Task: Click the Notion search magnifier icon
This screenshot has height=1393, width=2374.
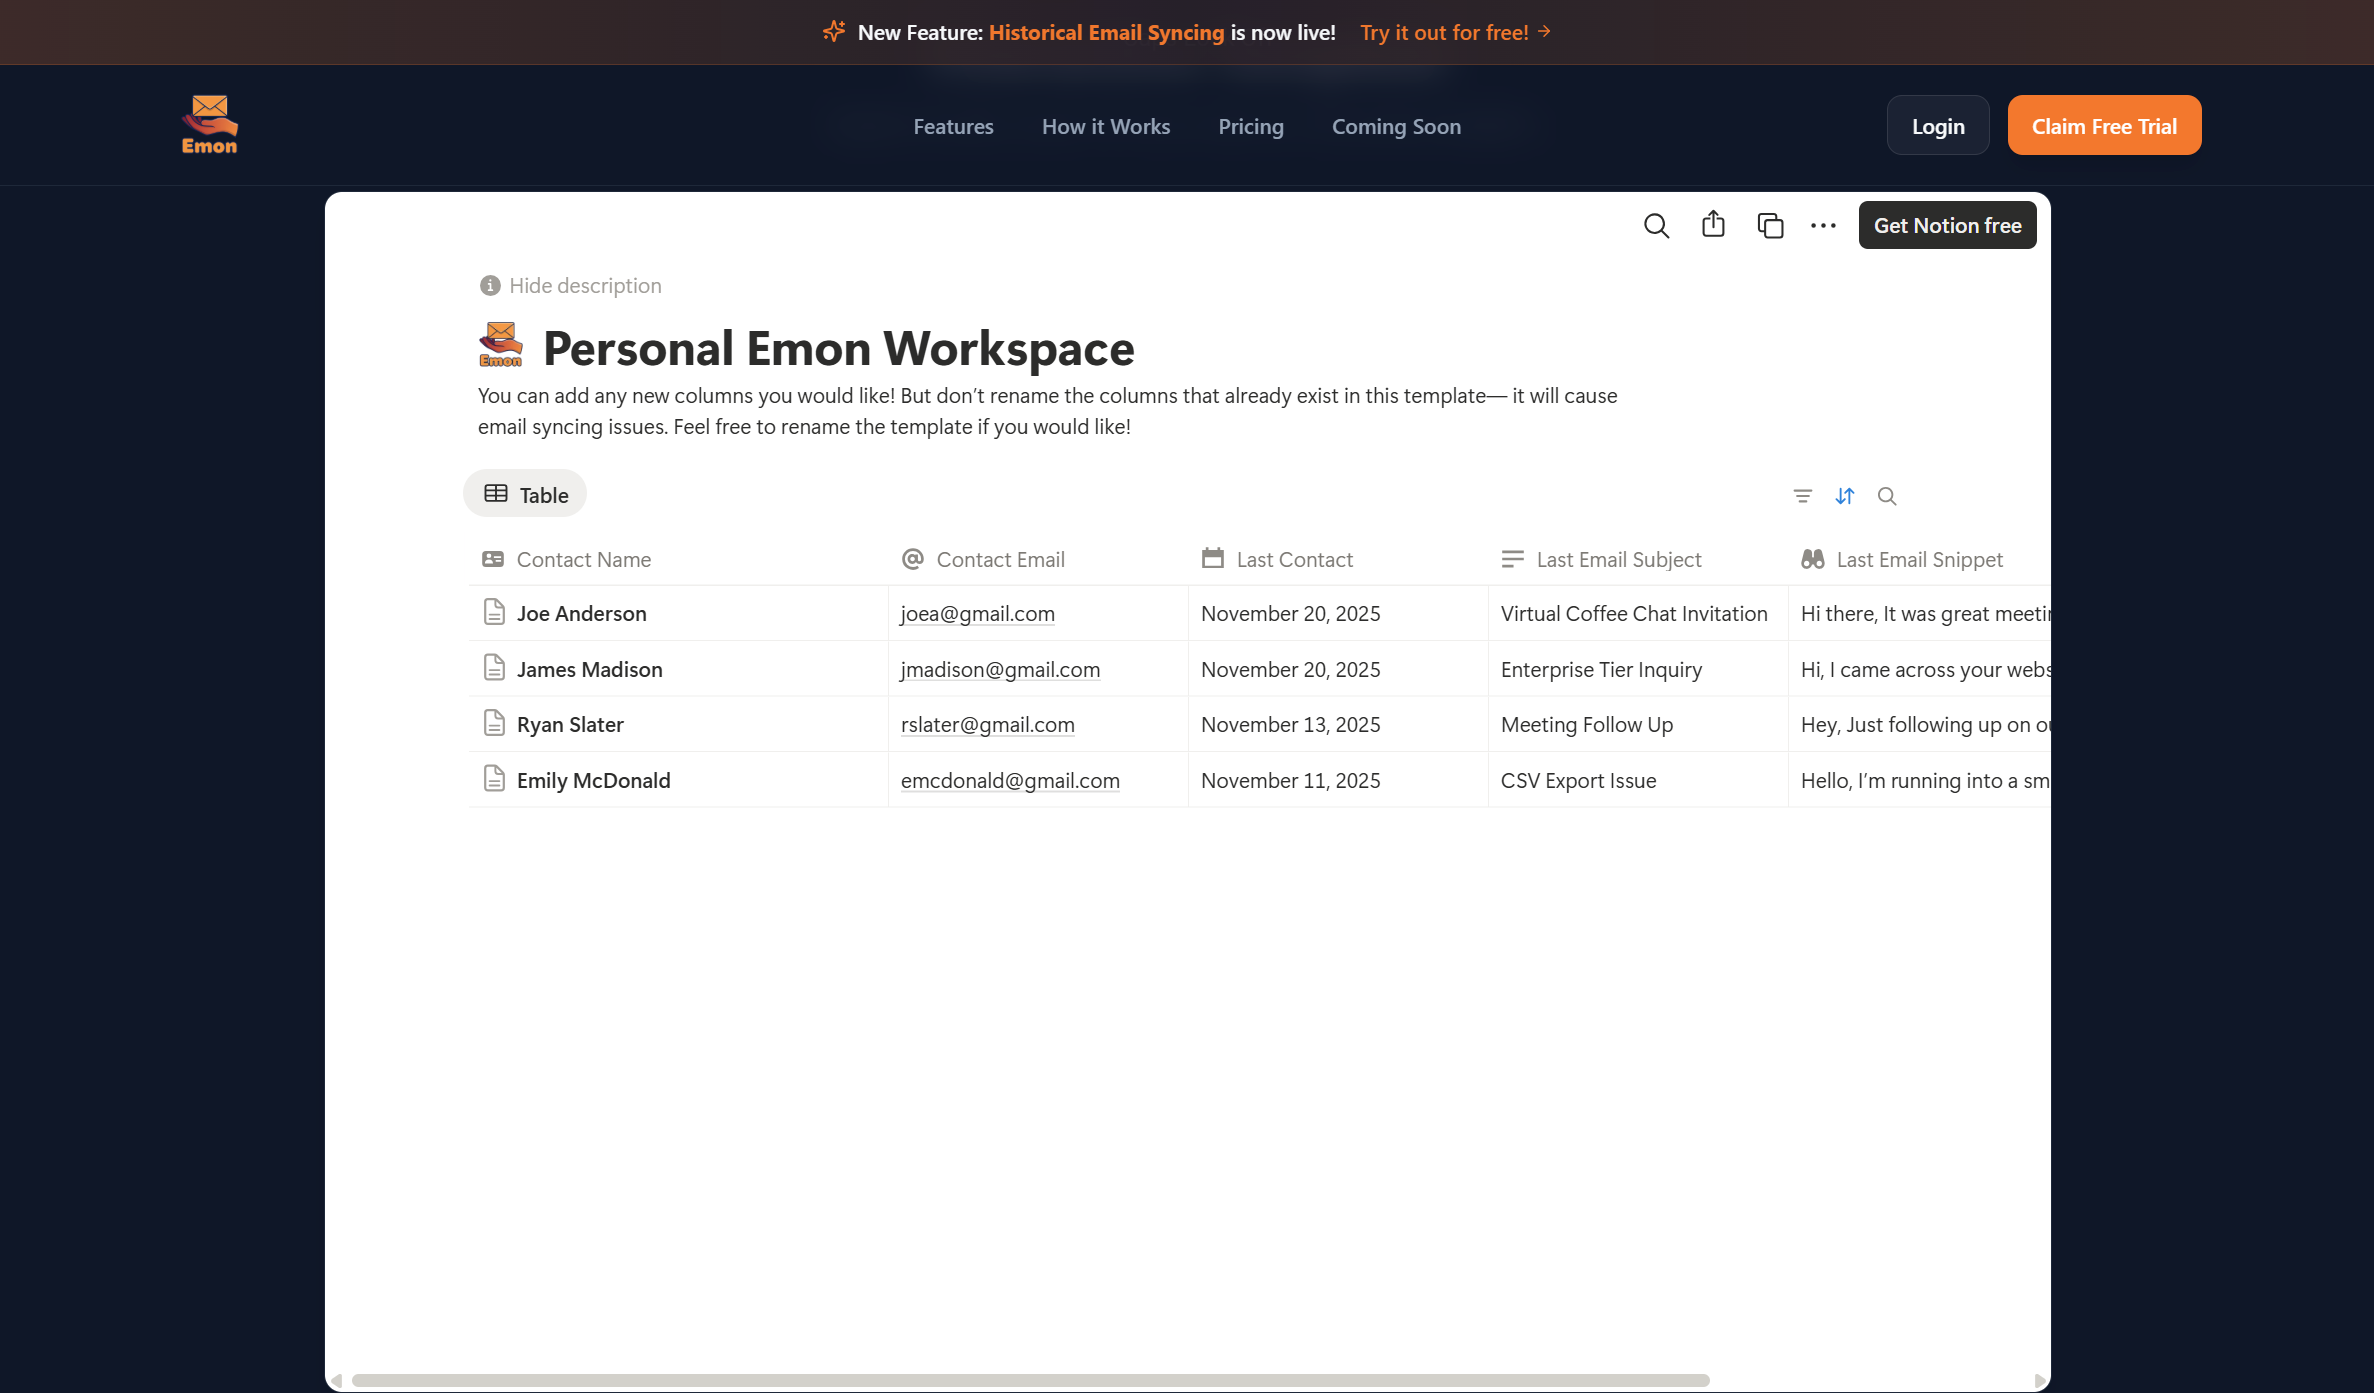Action: 1656,226
